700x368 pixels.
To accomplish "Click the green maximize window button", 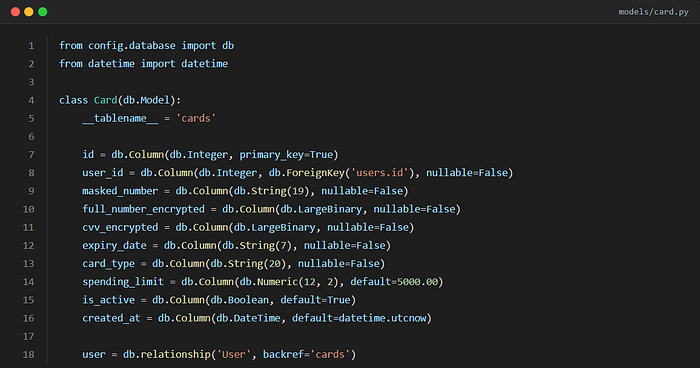I will tap(42, 12).
